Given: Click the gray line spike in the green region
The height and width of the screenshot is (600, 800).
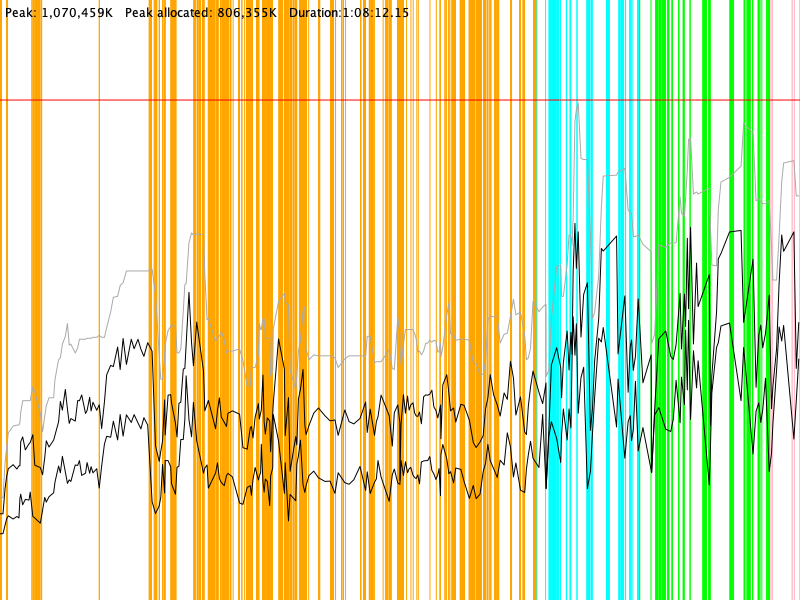Looking at the screenshot, I should click(688, 141).
